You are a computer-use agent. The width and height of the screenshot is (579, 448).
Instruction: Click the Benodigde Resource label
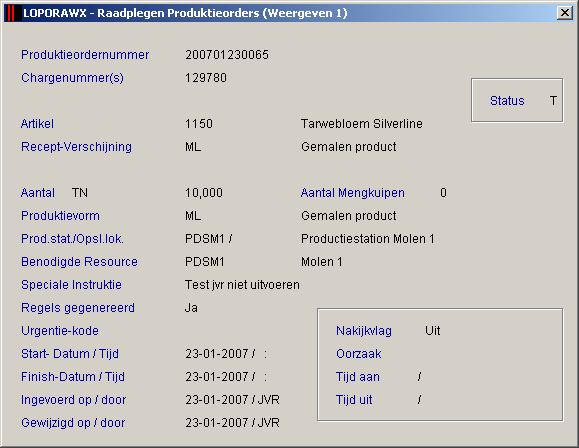coord(79,262)
